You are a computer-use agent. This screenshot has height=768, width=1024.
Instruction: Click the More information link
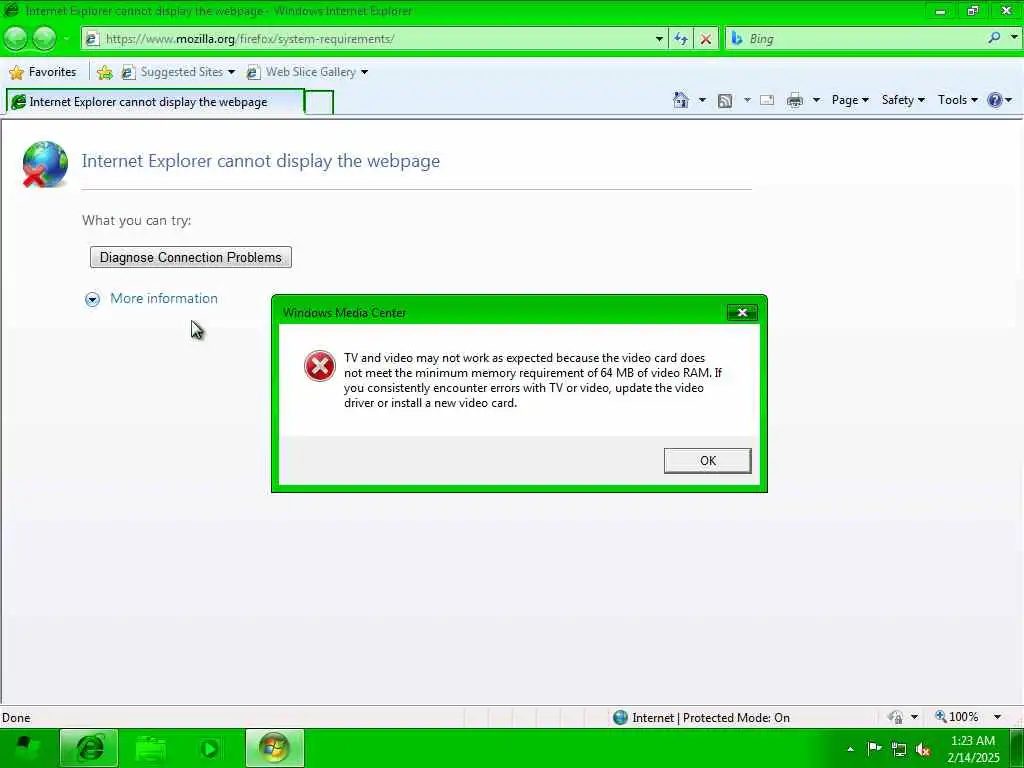pyautogui.click(x=164, y=298)
